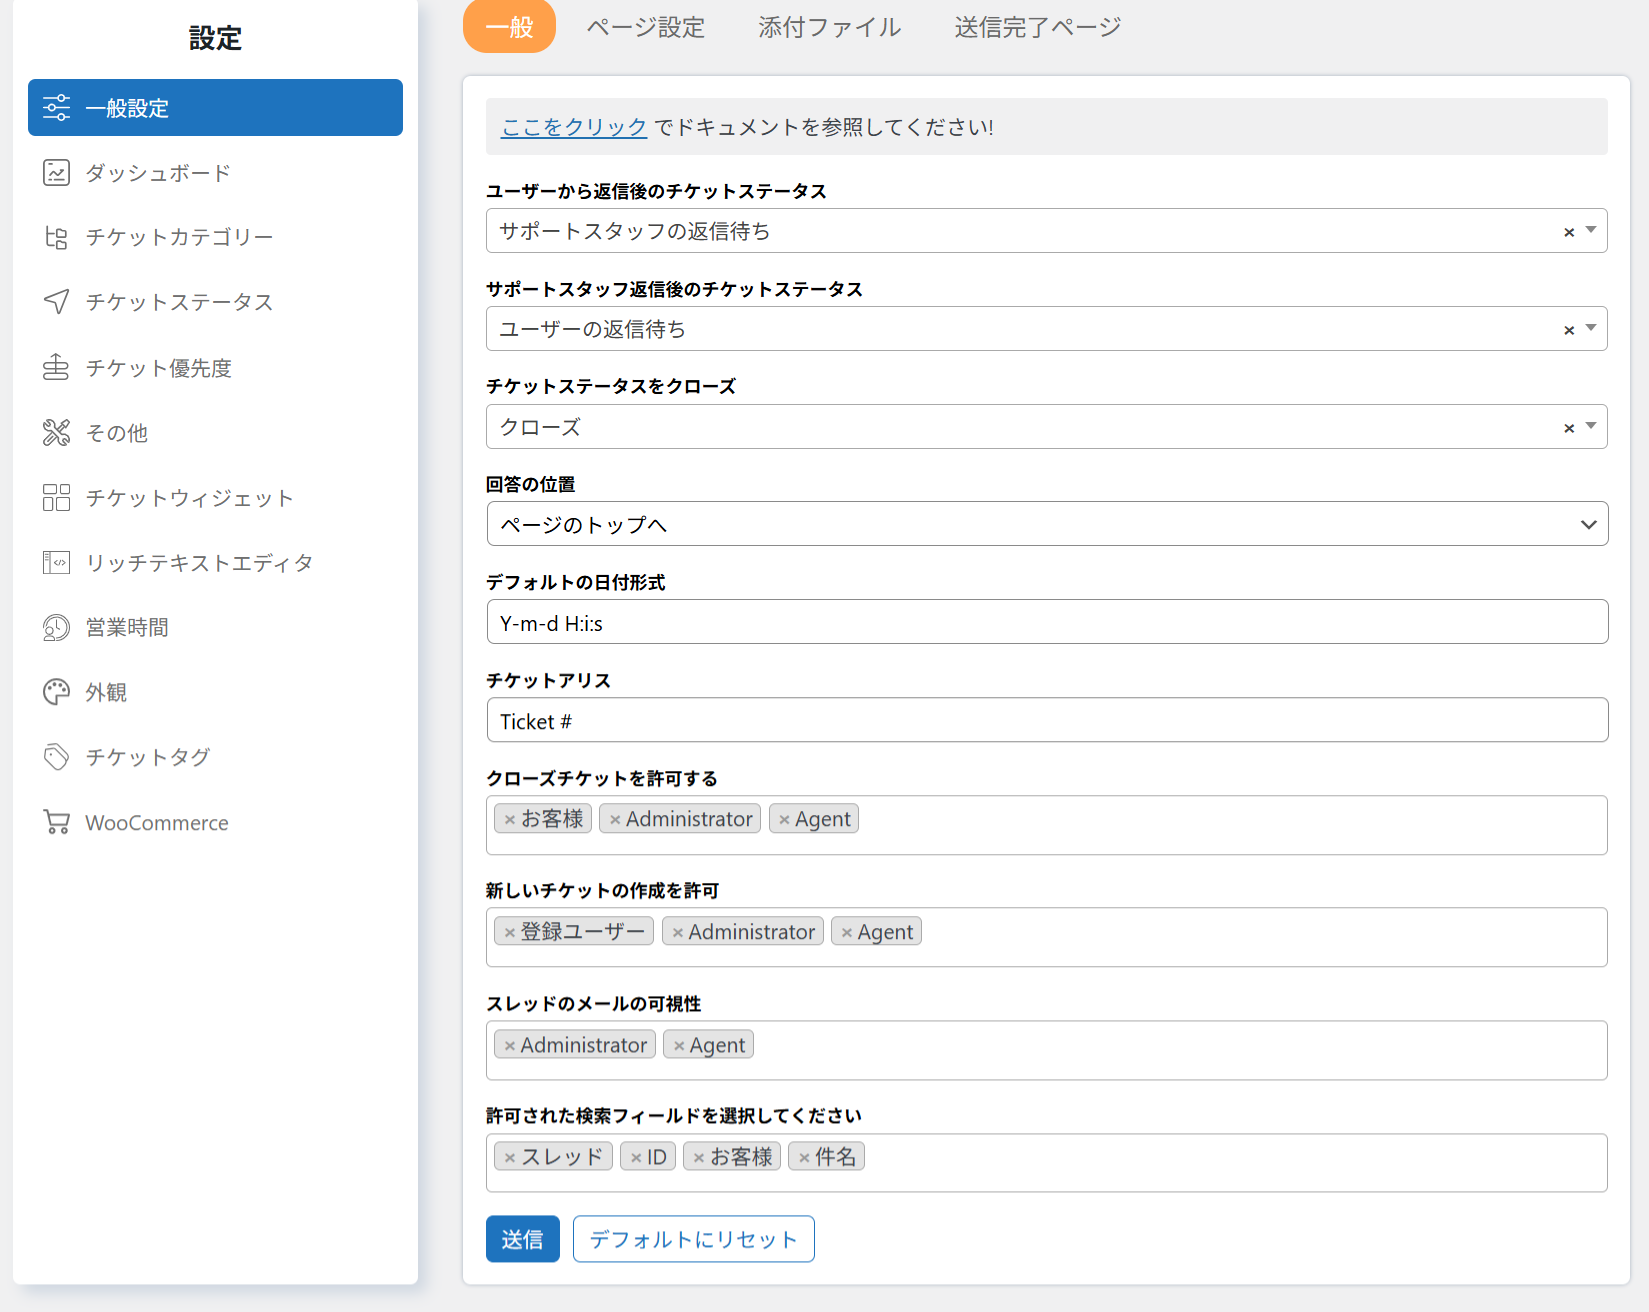Open the ここをクリック documentation link

[573, 127]
